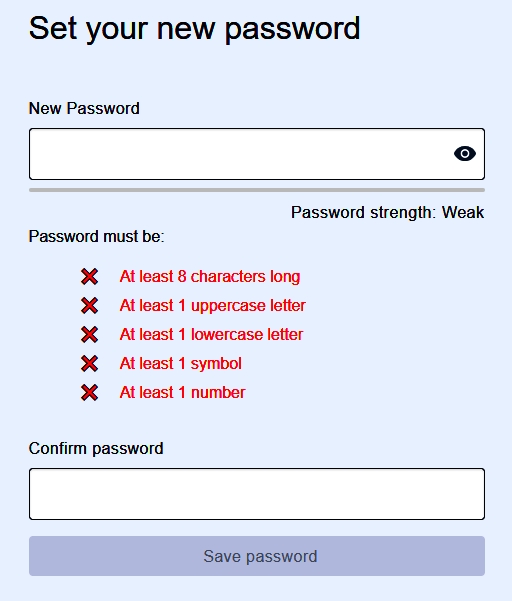Focus the New Password input field
The width and height of the screenshot is (512, 601).
pyautogui.click(x=257, y=154)
